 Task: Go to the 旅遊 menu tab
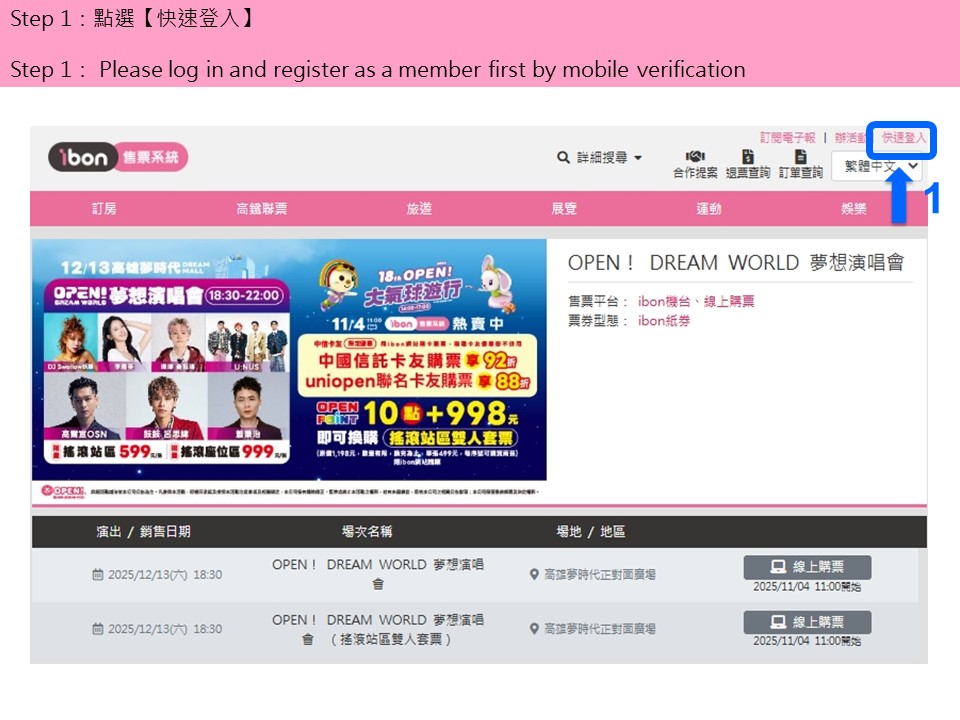(419, 209)
